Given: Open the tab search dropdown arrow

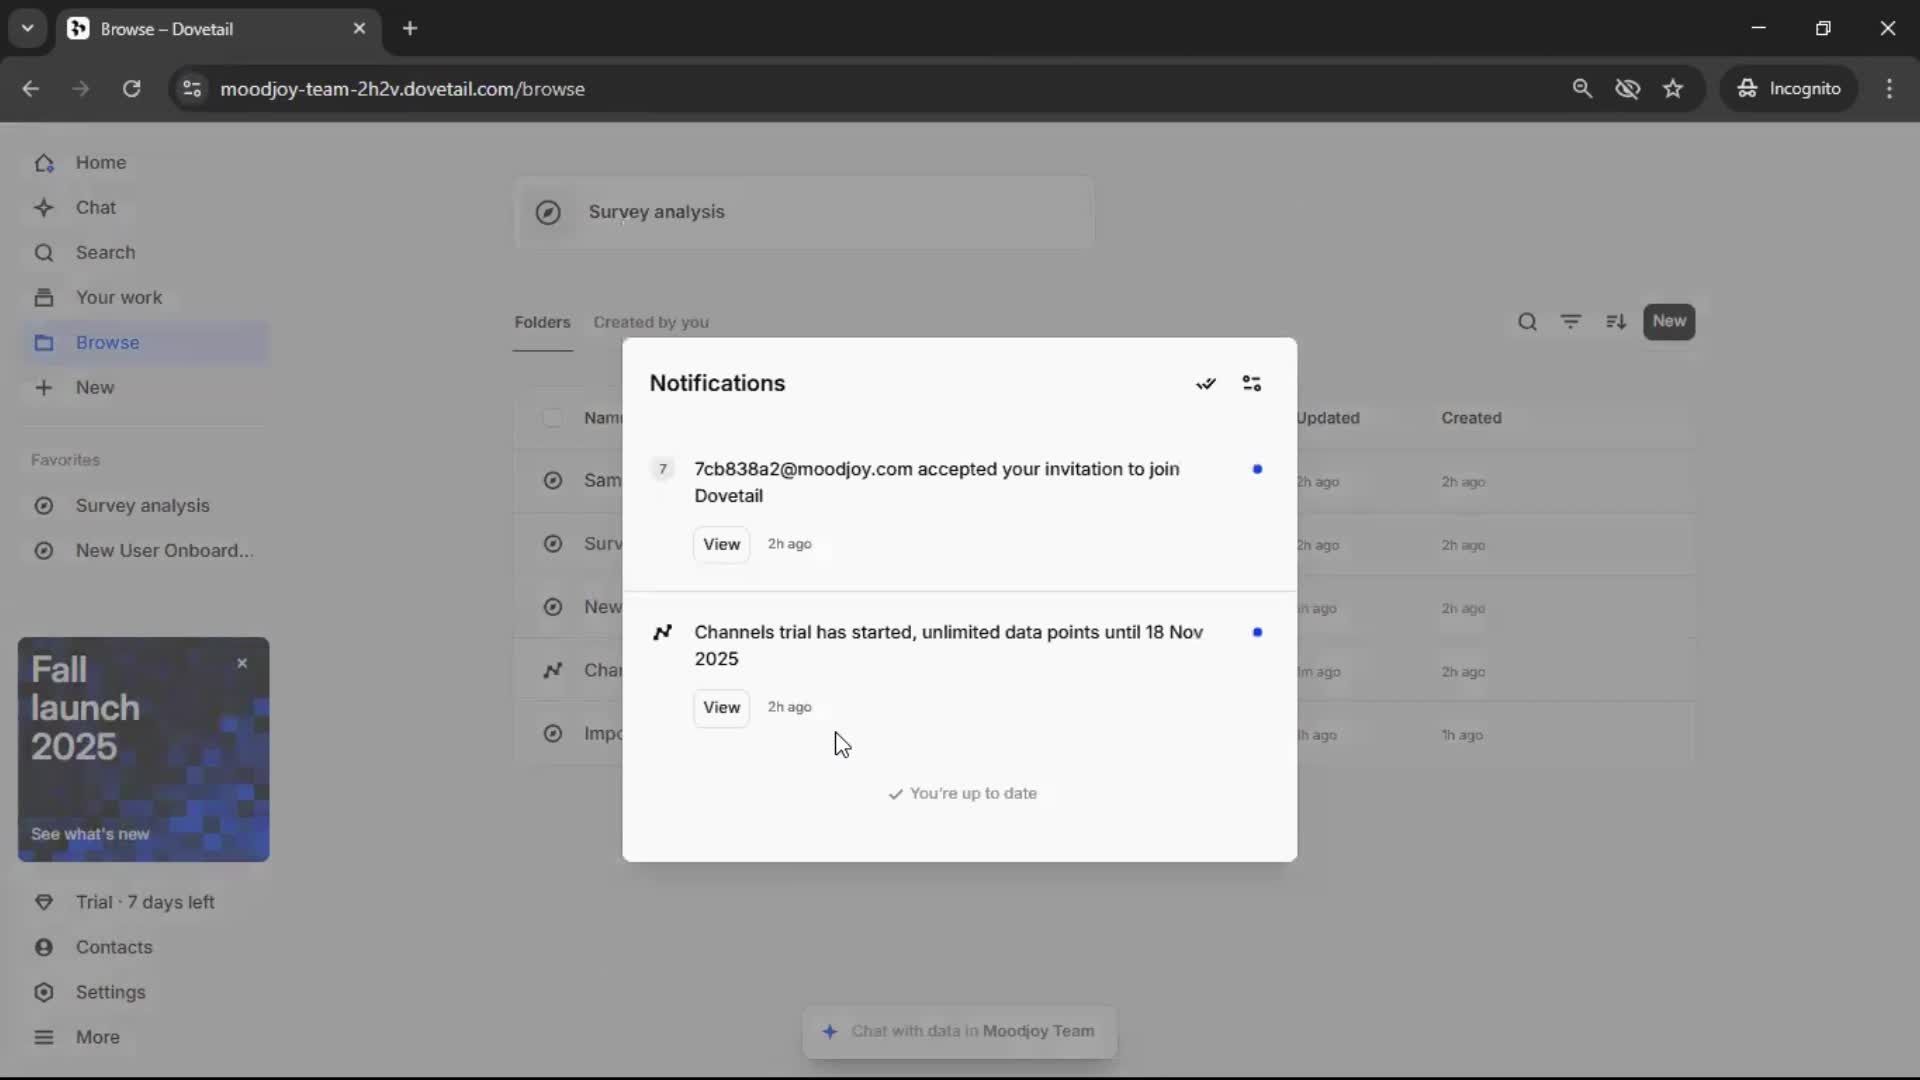Looking at the screenshot, I should (x=28, y=28).
